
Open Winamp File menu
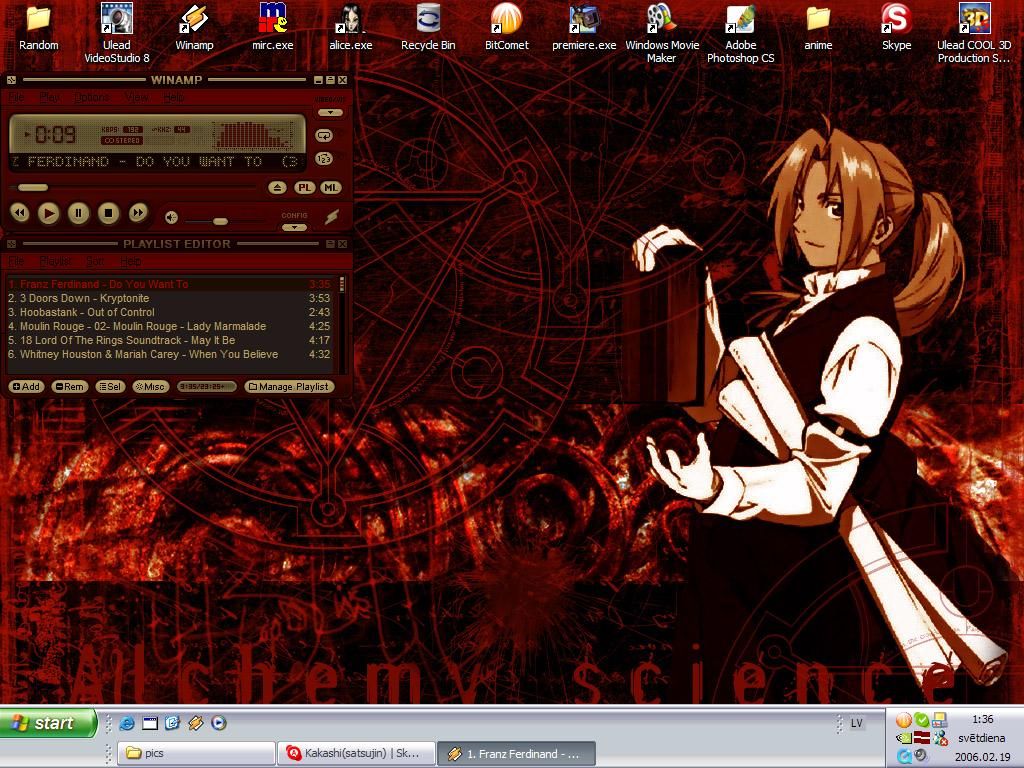(18, 97)
